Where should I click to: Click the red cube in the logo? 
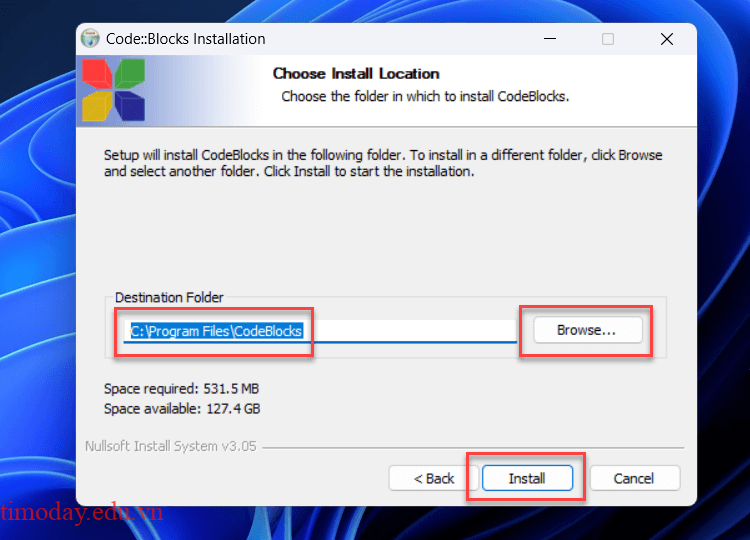pos(97,73)
